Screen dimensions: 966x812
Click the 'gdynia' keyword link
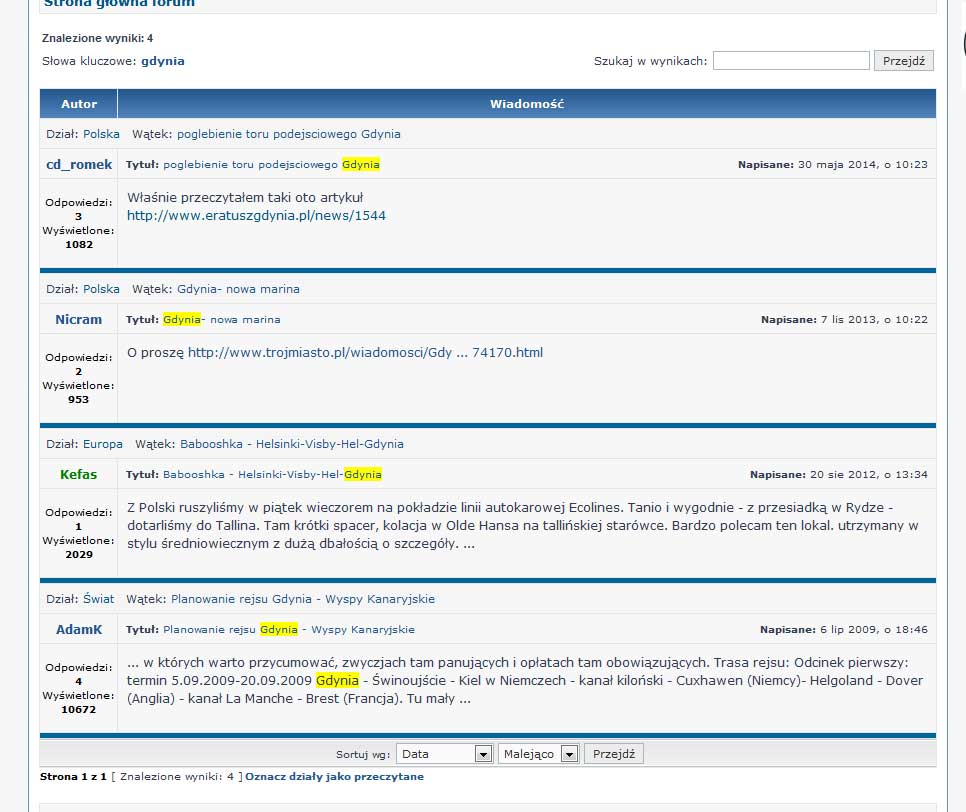click(162, 61)
